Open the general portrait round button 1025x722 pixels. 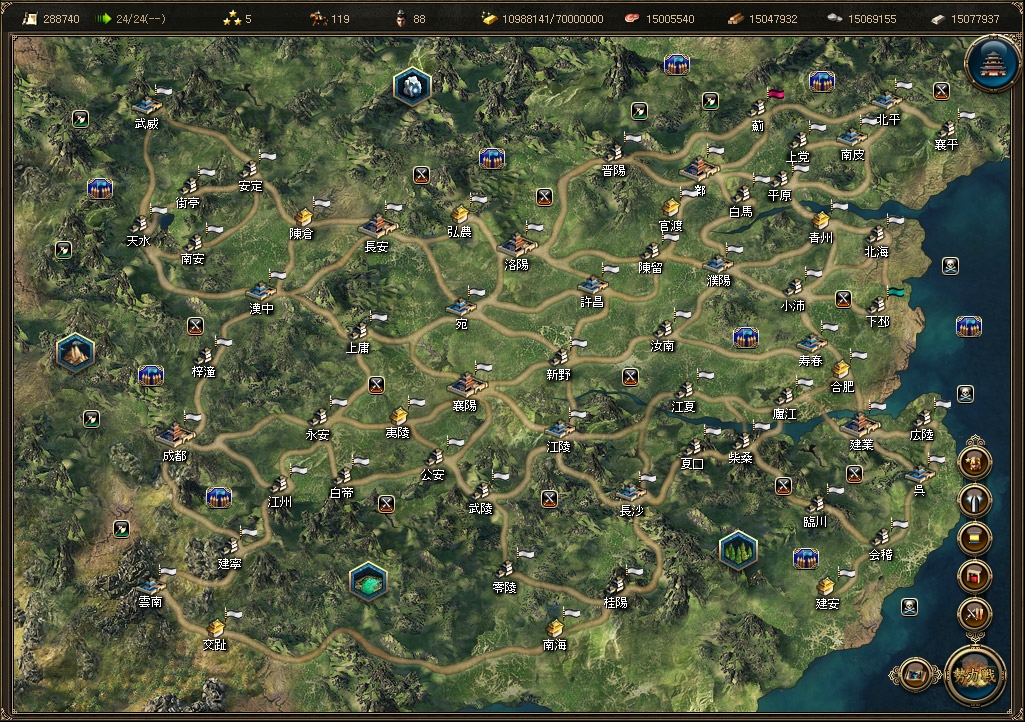pyautogui.click(x=975, y=462)
